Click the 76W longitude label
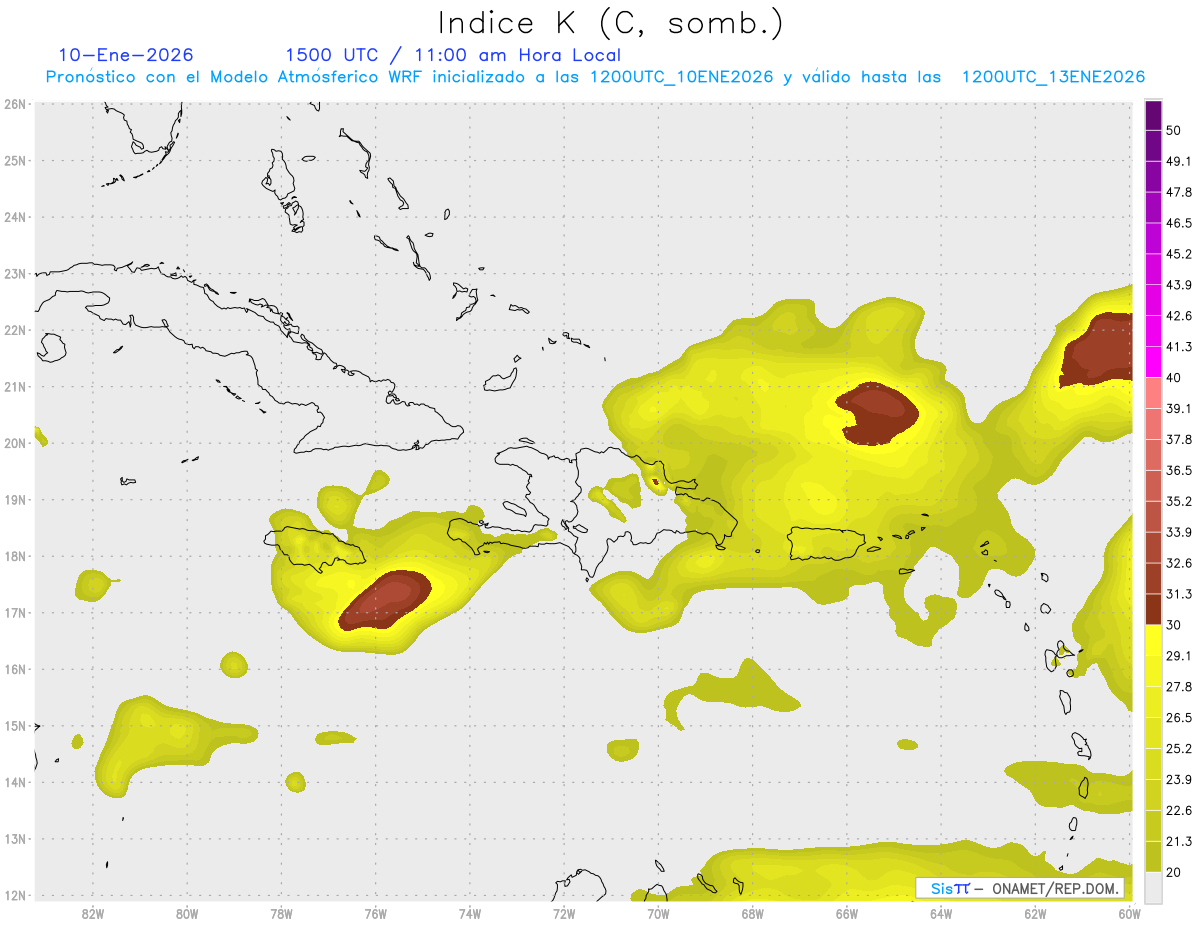 375,913
